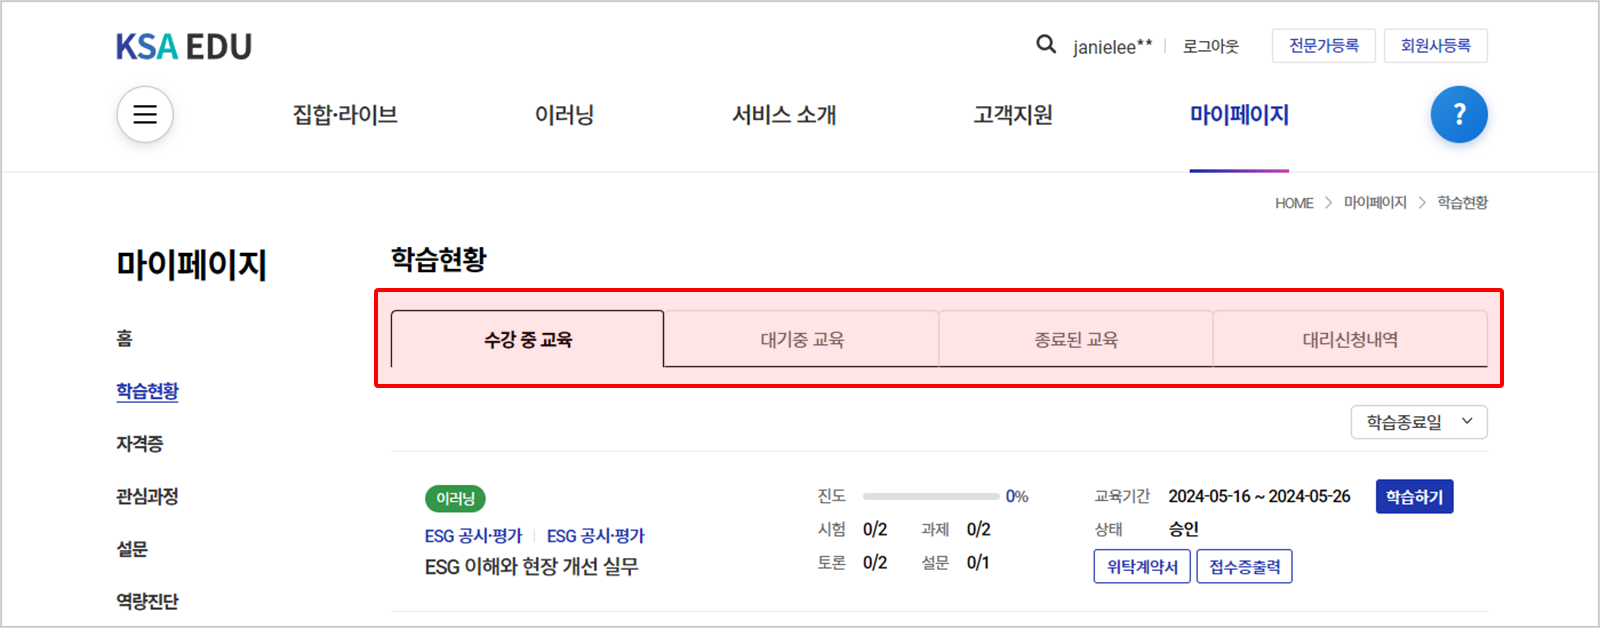Go to 마이페이지 in the top navigation
This screenshot has width=1600, height=628.
coord(1239,115)
